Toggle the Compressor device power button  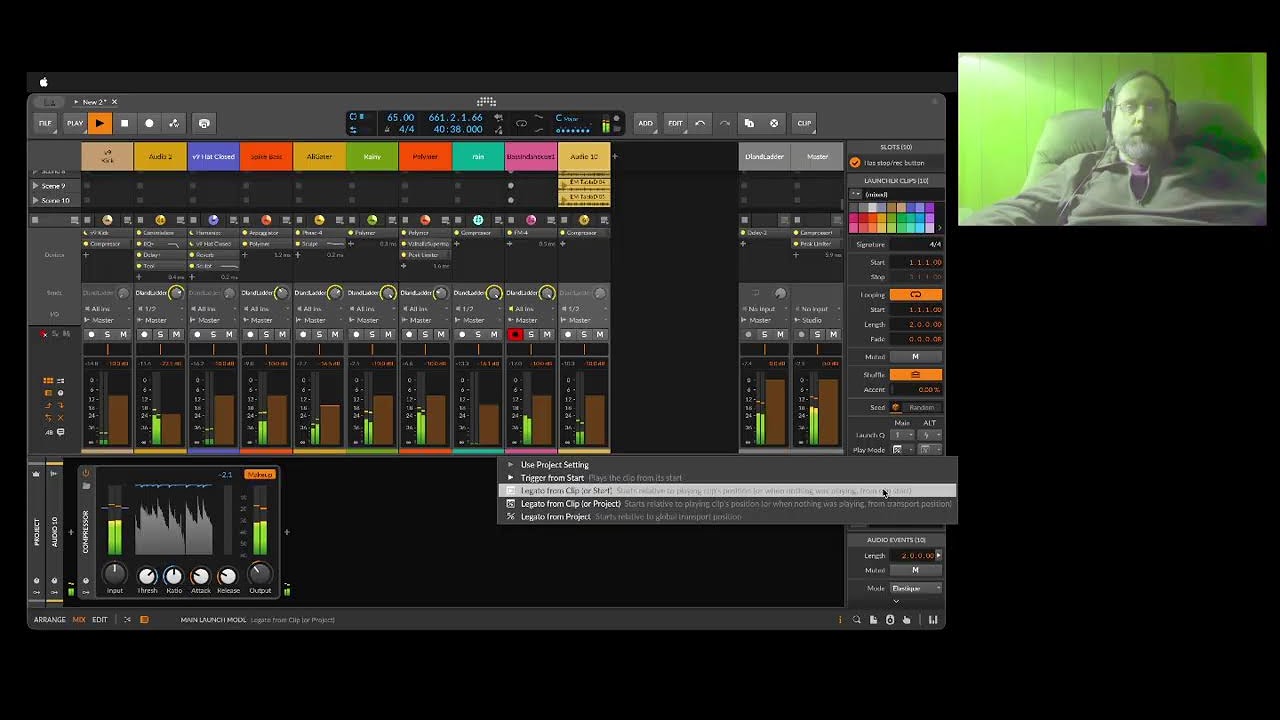pyautogui.click(x=85, y=473)
